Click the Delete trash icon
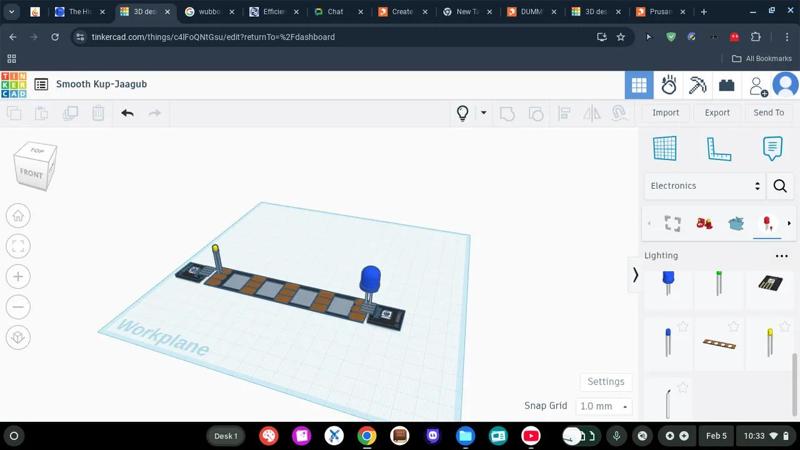 click(x=98, y=113)
